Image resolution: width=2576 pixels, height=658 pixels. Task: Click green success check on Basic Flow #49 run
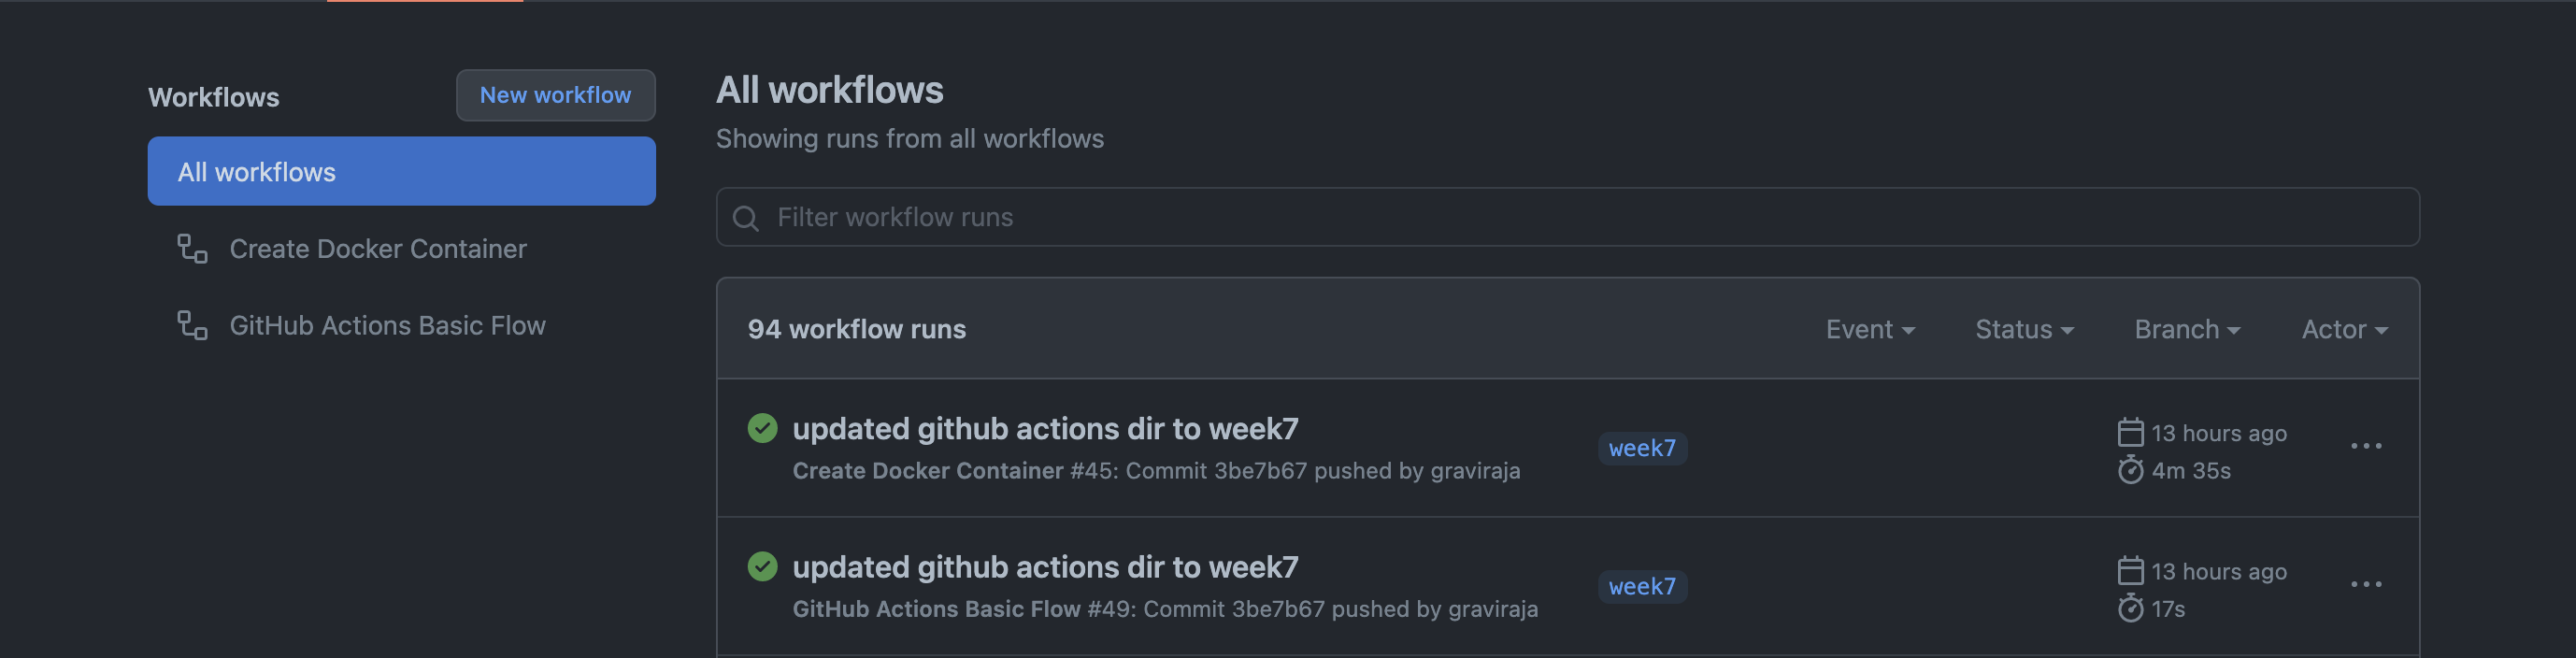click(762, 567)
